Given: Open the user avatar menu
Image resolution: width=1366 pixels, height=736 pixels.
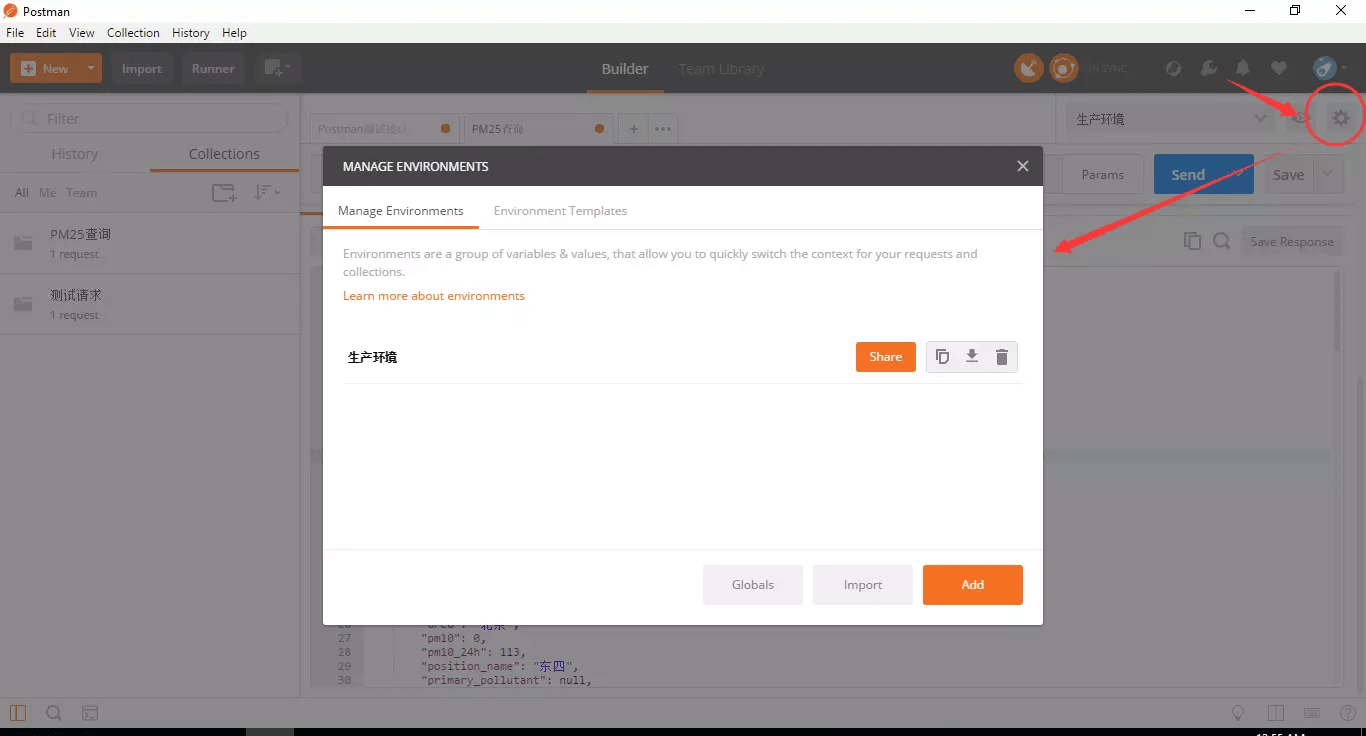Looking at the screenshot, I should 1329,68.
